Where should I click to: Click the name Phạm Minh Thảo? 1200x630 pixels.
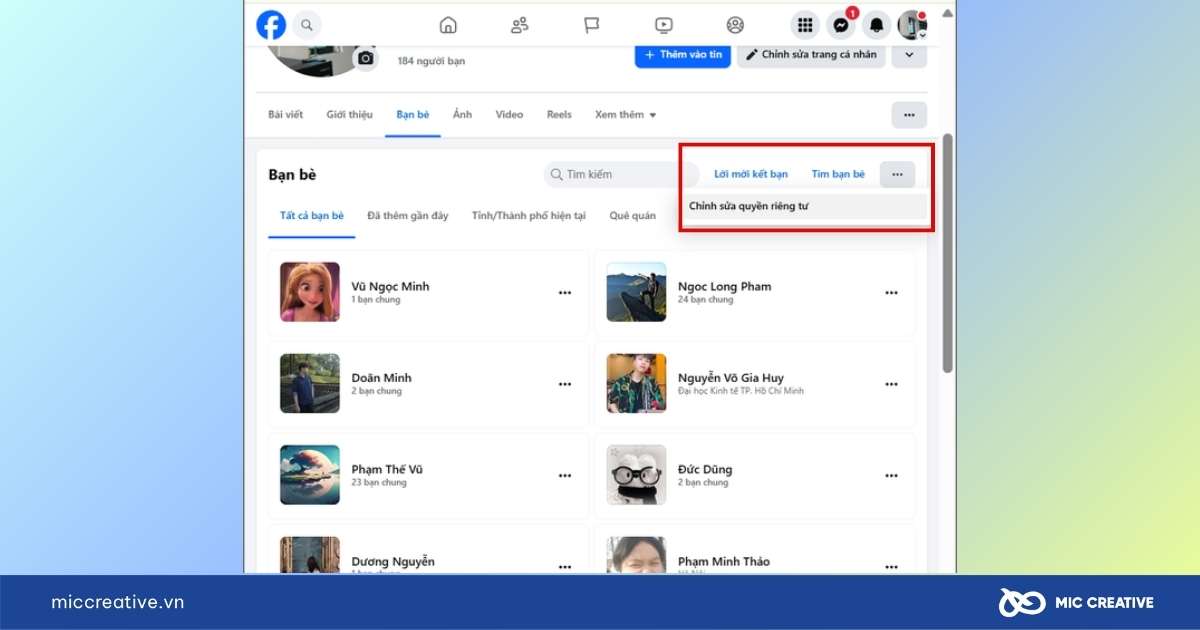click(x=724, y=562)
